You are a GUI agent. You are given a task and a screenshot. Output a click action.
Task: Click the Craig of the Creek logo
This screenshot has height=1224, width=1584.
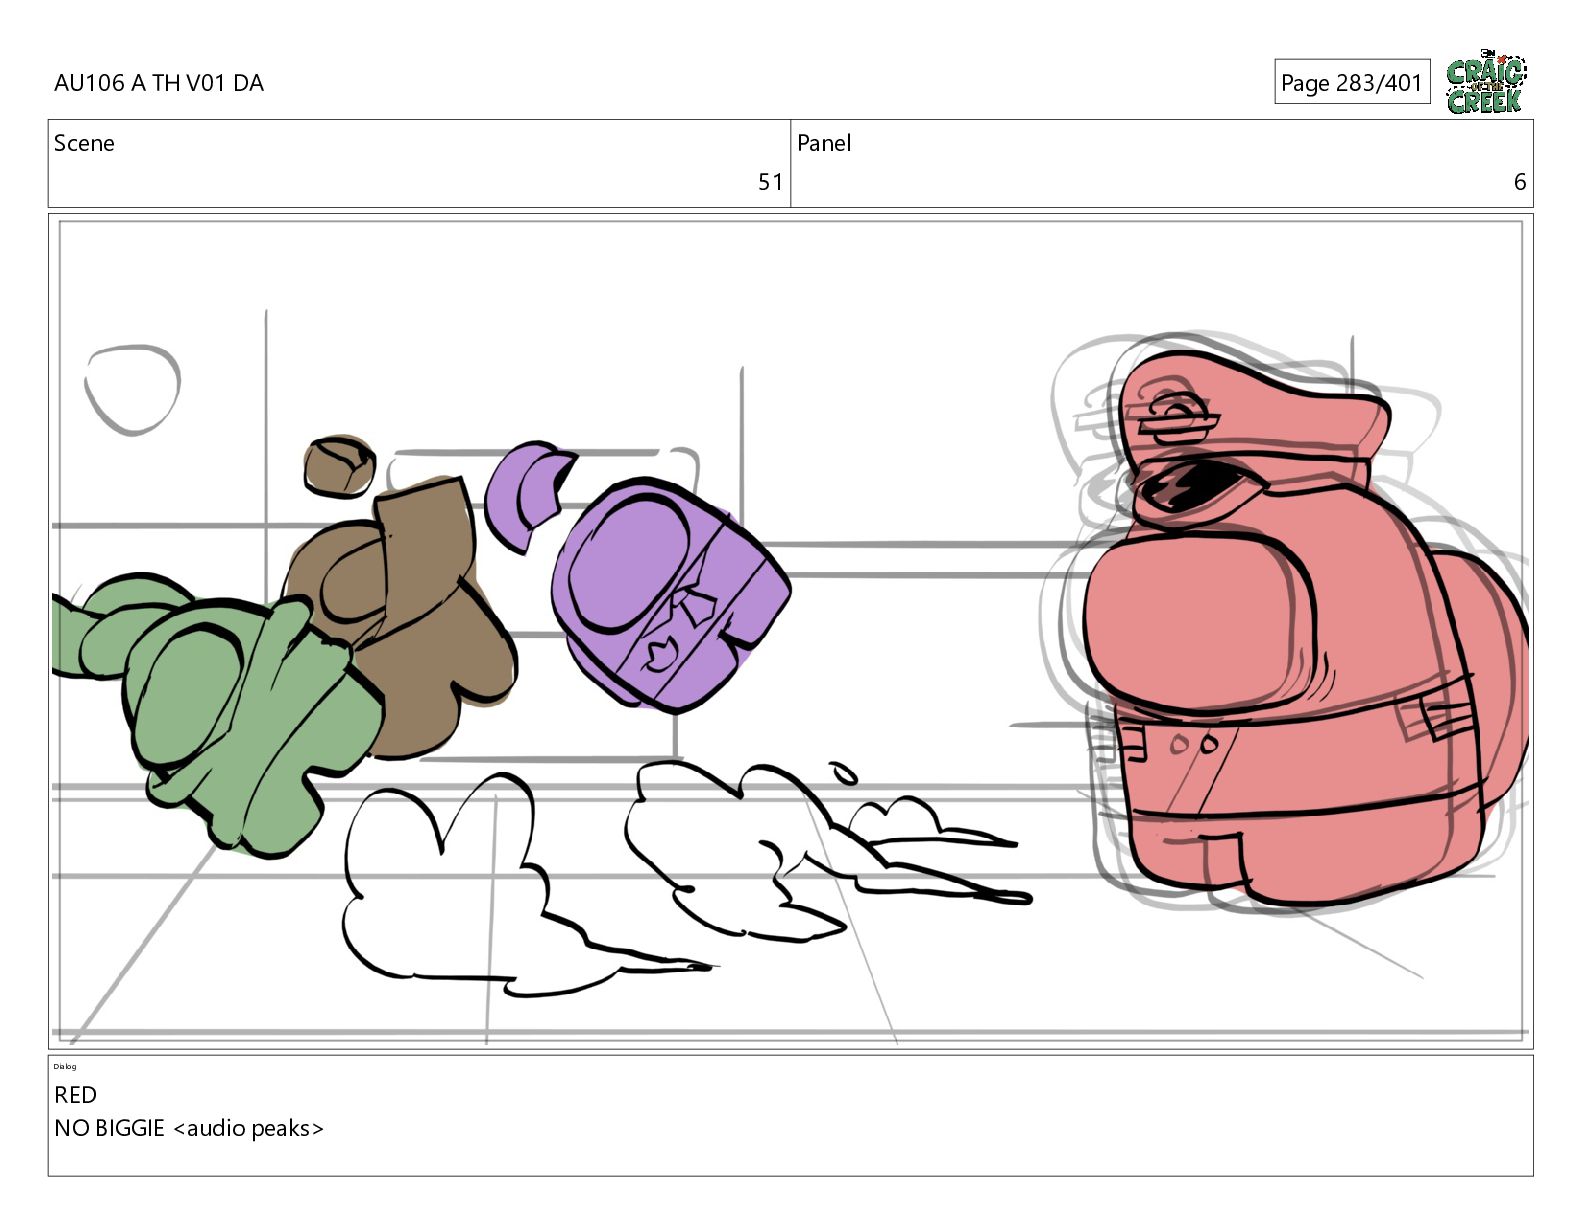1486,81
